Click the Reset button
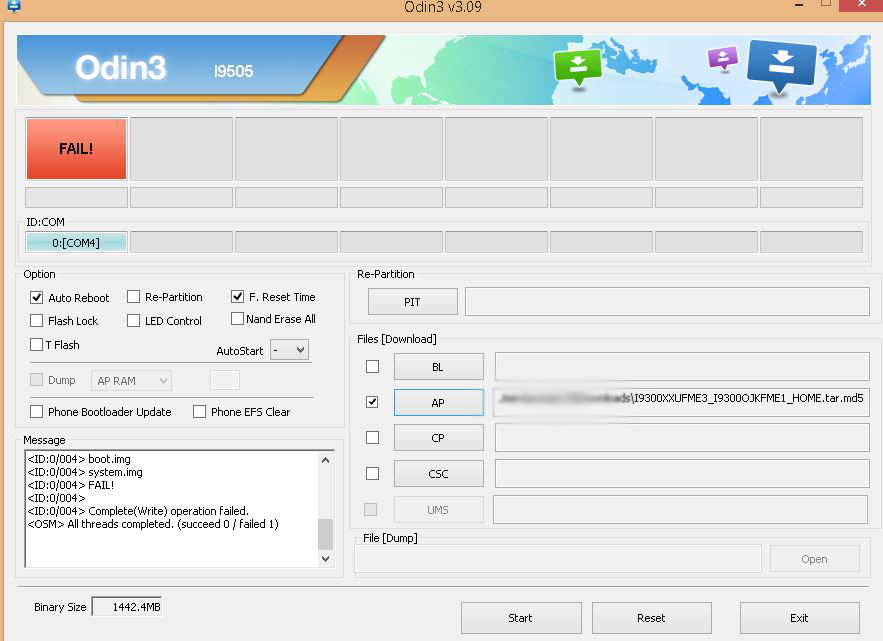 pyautogui.click(x=652, y=618)
